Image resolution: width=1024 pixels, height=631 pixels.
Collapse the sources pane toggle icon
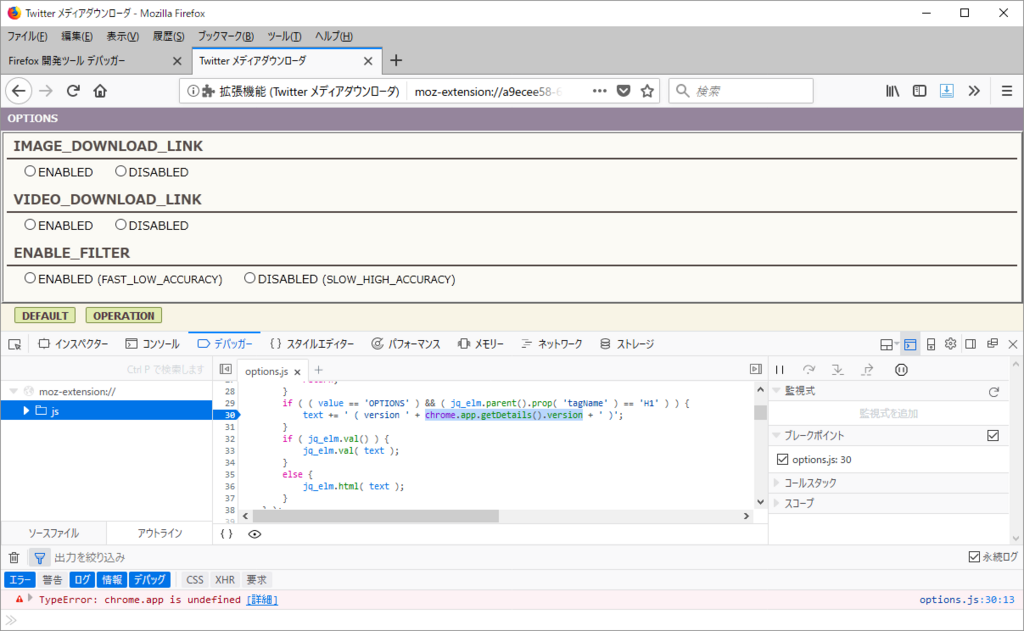pos(225,369)
